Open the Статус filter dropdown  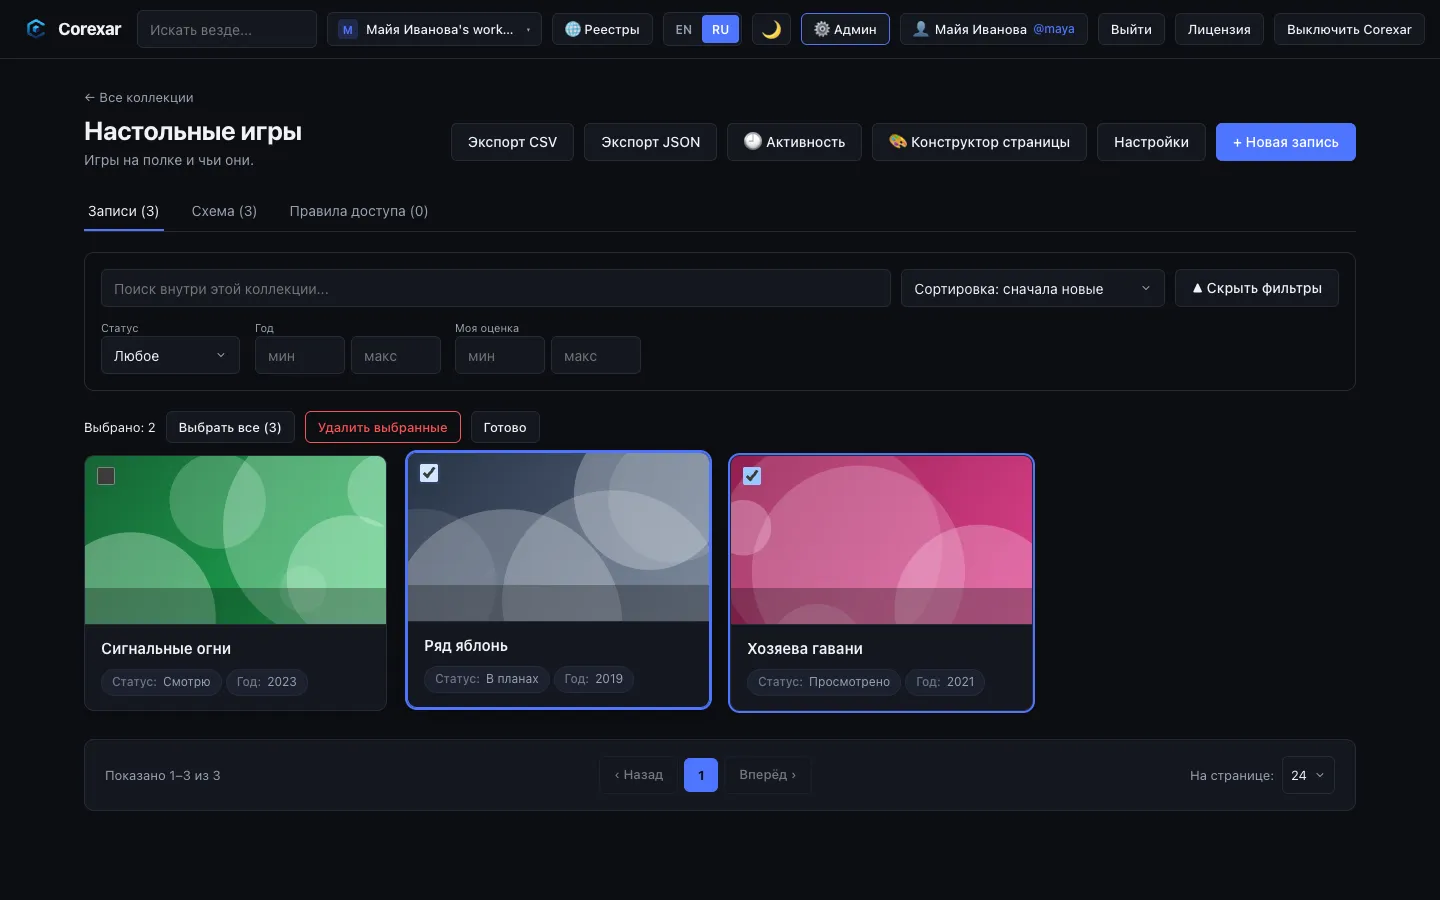coord(170,355)
